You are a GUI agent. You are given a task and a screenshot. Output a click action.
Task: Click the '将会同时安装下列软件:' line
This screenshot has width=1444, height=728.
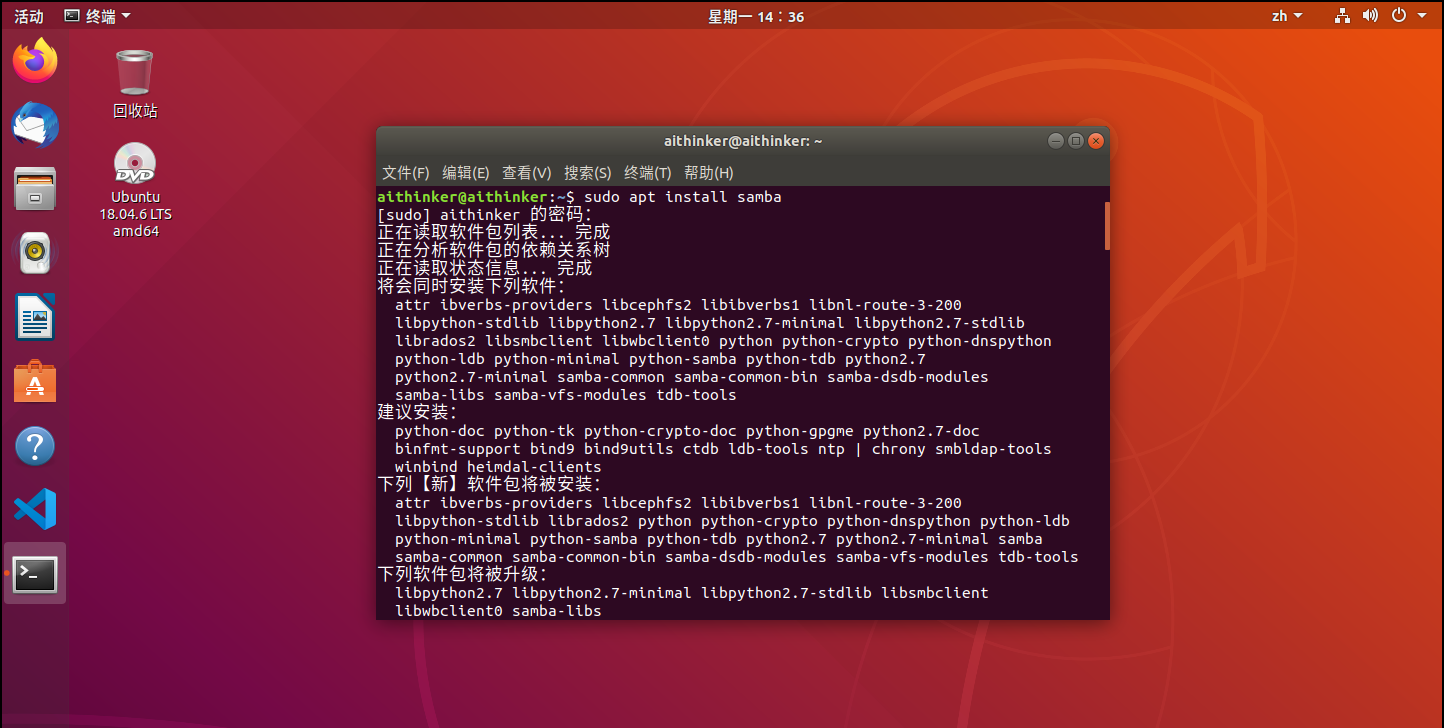pyautogui.click(x=471, y=286)
